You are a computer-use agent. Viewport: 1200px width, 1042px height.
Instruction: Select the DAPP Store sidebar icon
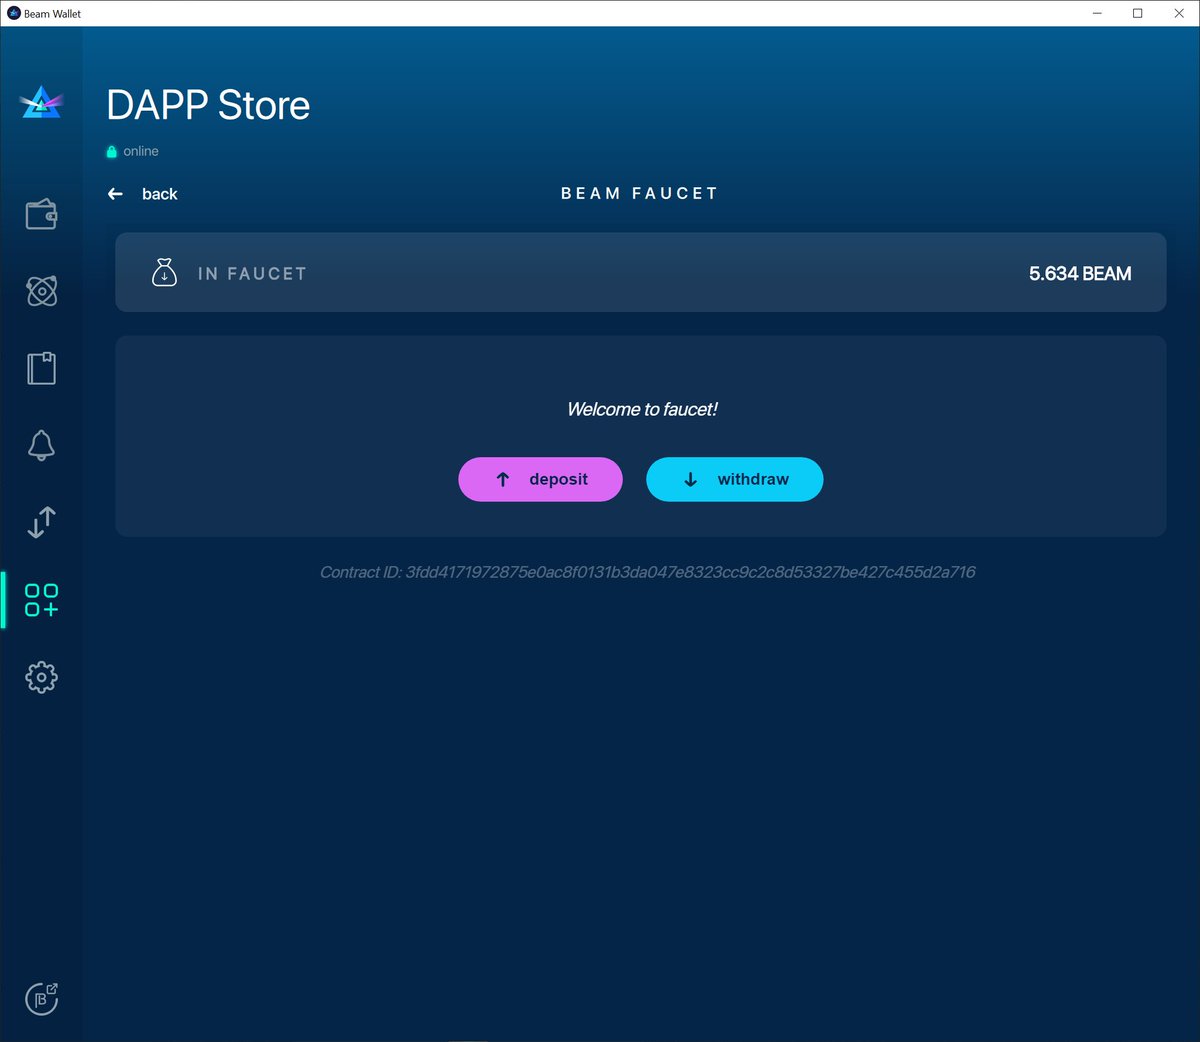pyautogui.click(x=41, y=600)
